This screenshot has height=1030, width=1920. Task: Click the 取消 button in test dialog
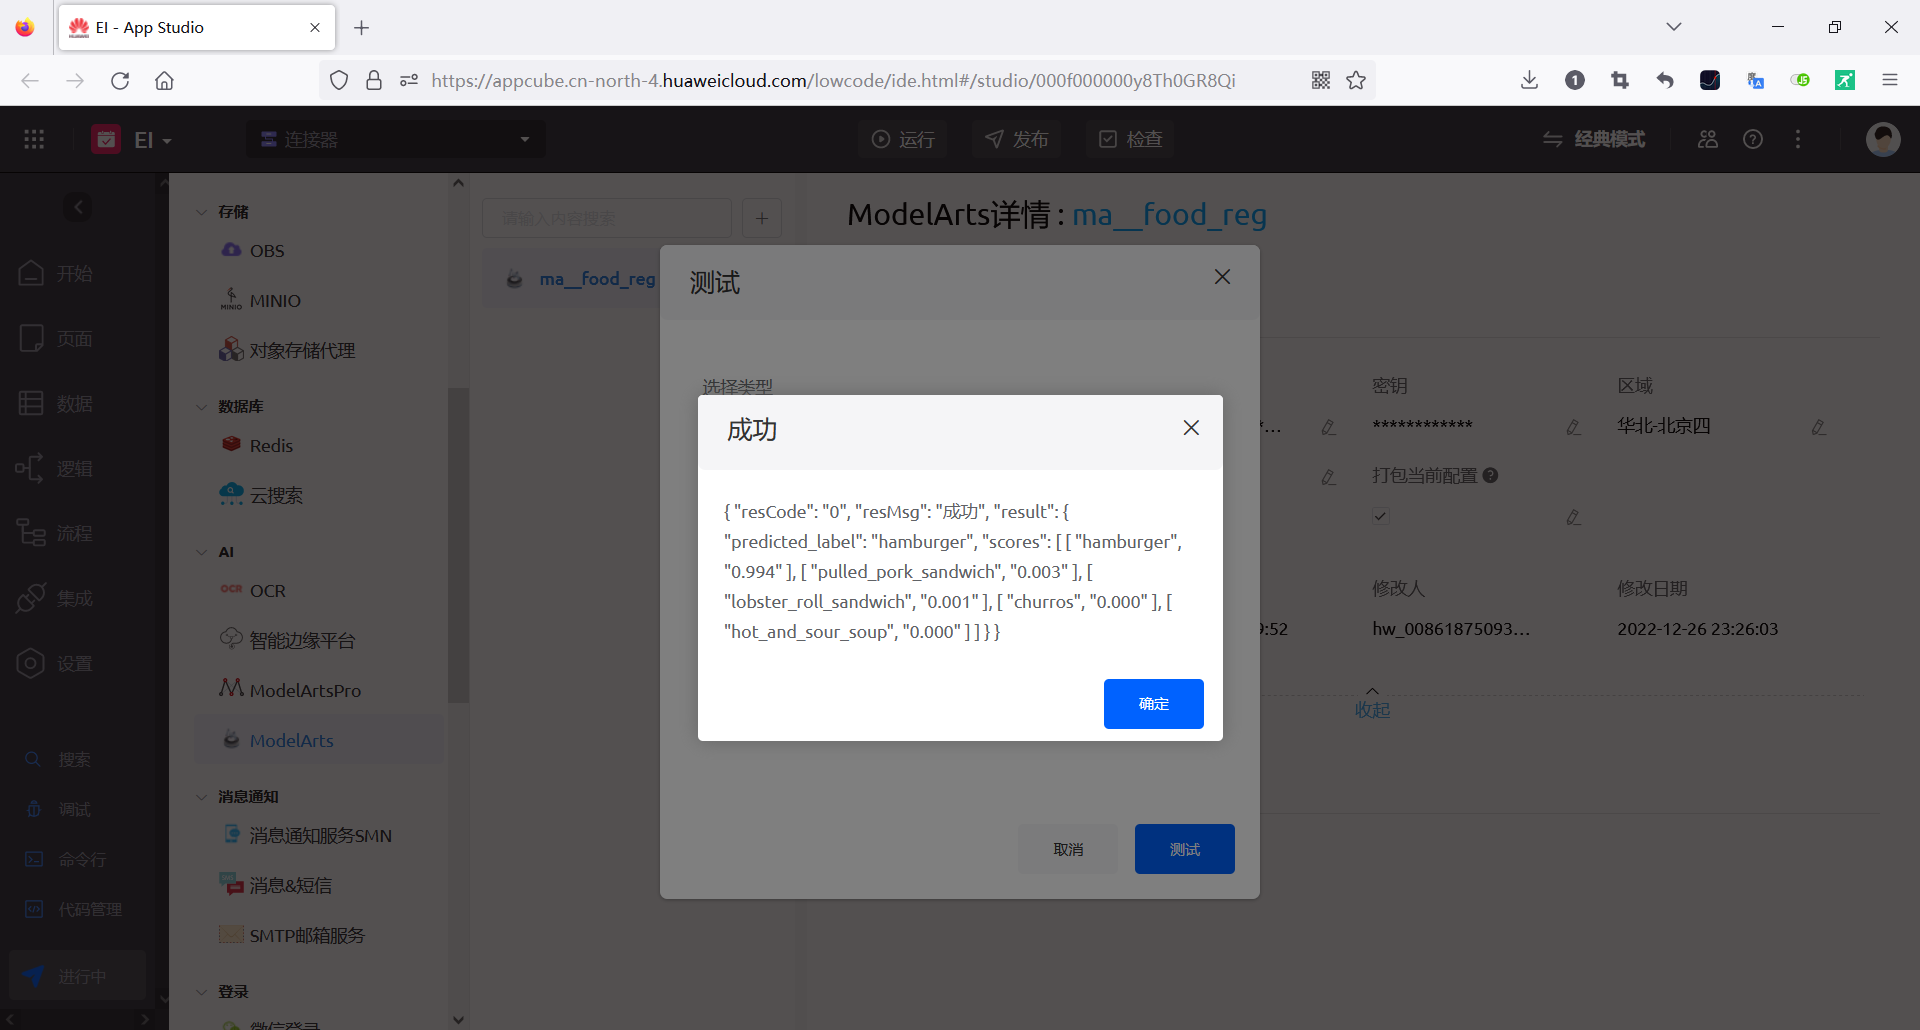pyautogui.click(x=1068, y=849)
